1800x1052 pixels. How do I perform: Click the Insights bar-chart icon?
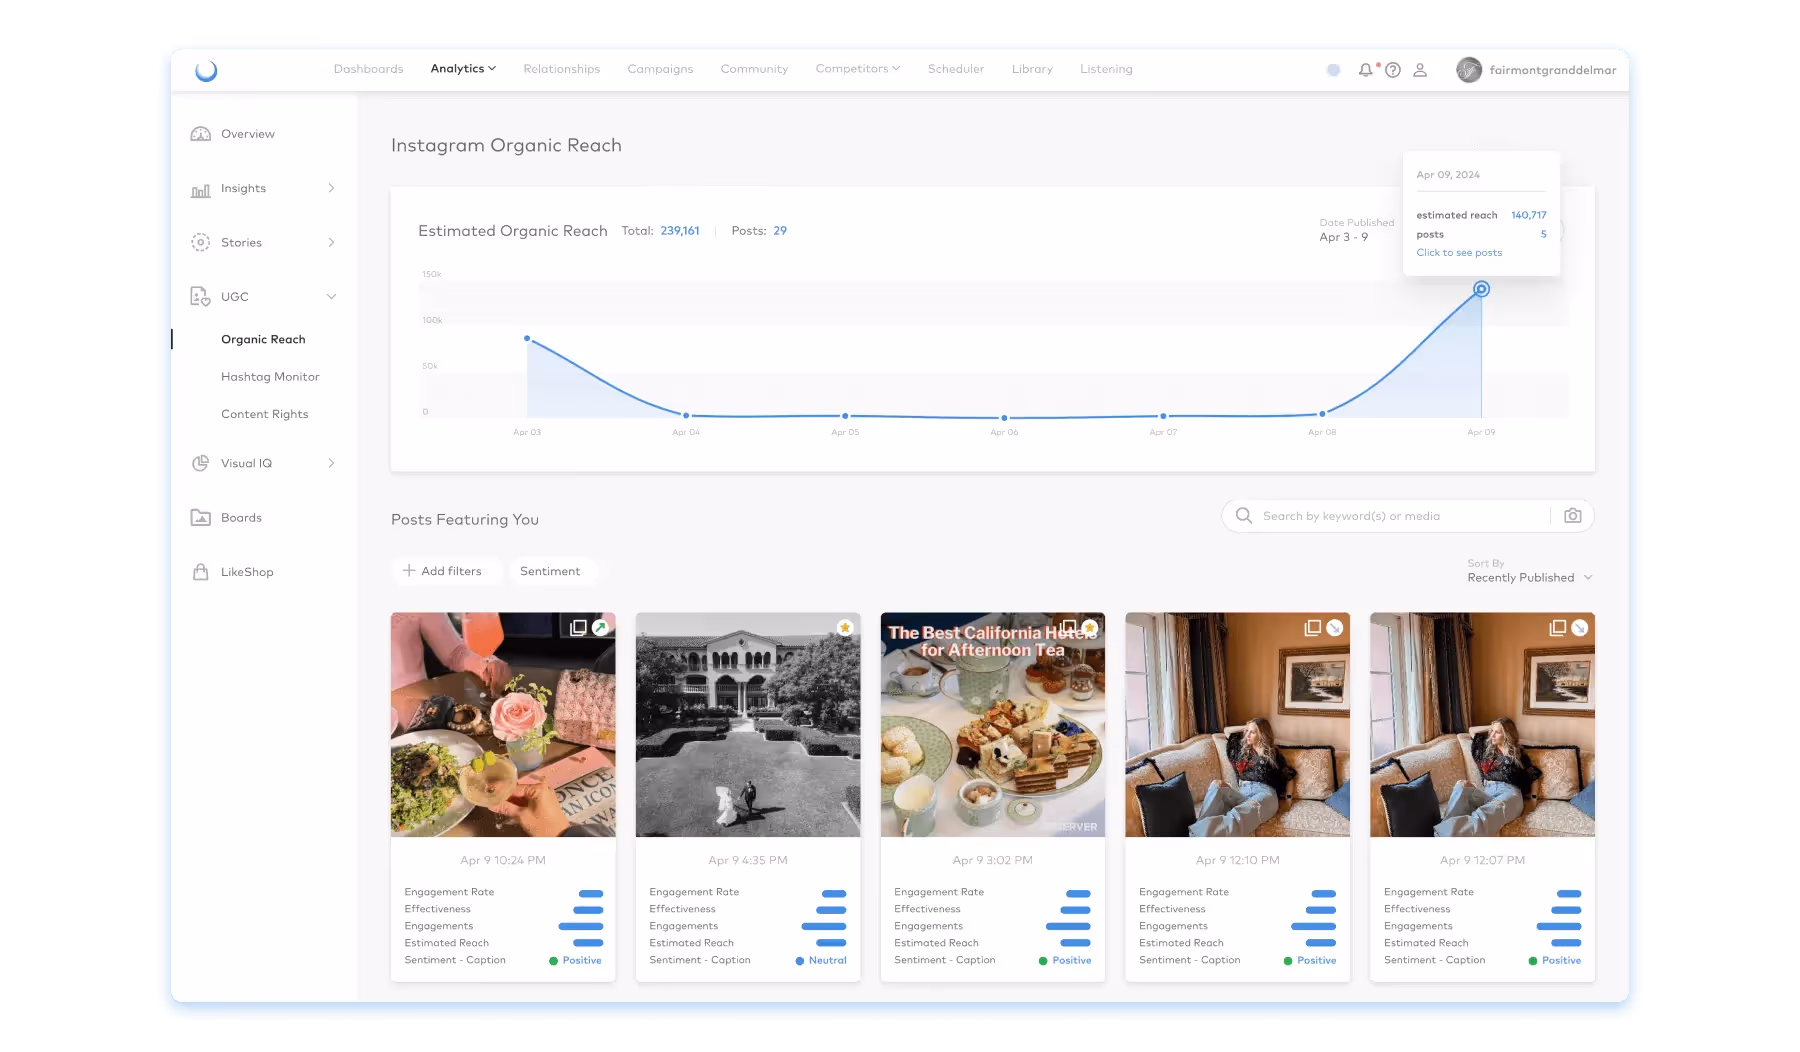pos(199,188)
